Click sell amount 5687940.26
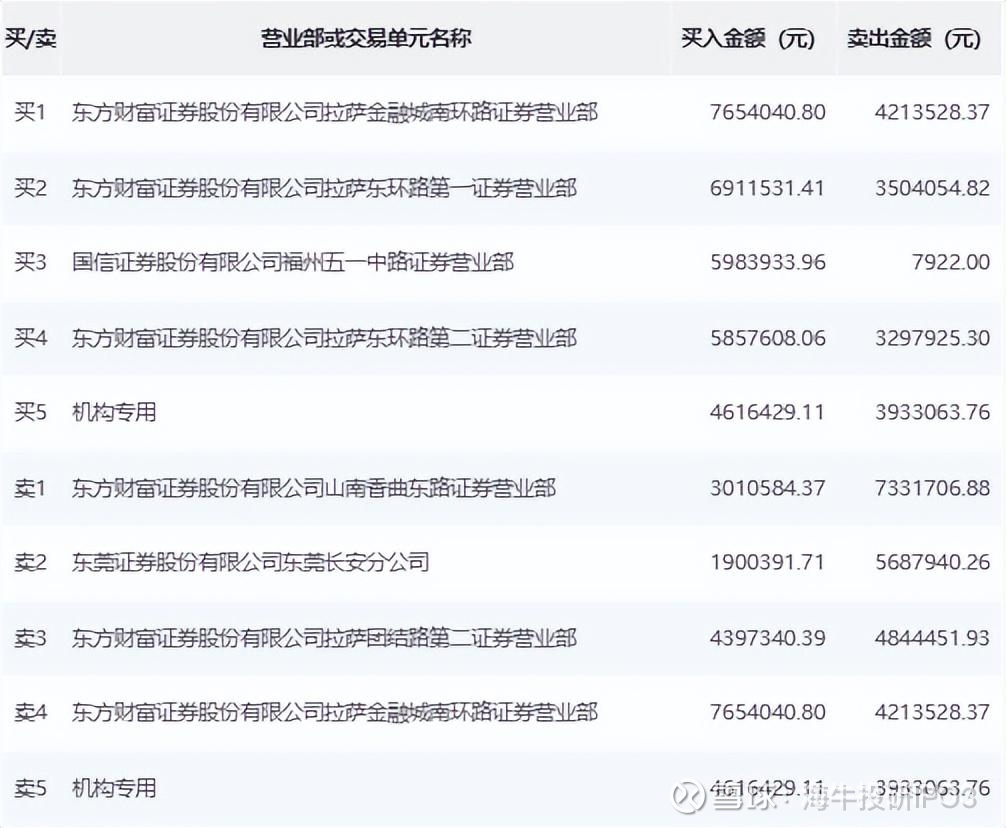Image resolution: width=1006 pixels, height=828 pixels. pyautogui.click(x=932, y=562)
